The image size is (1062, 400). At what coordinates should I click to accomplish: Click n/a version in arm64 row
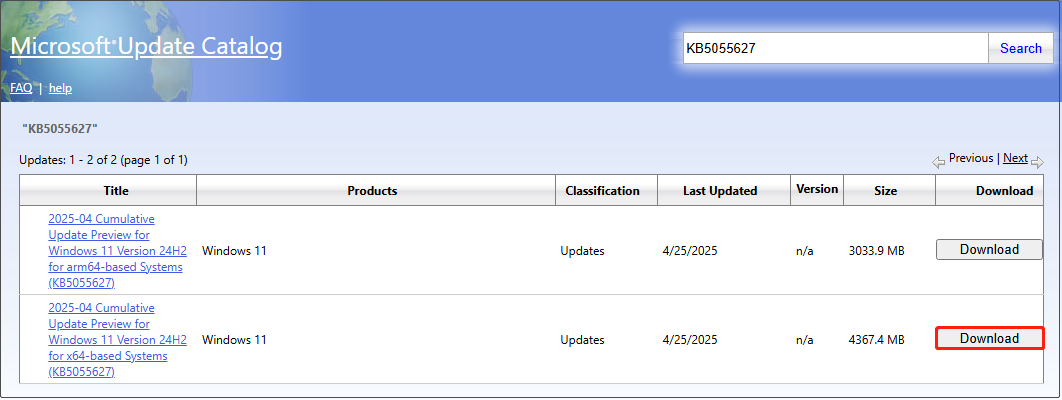tap(805, 251)
